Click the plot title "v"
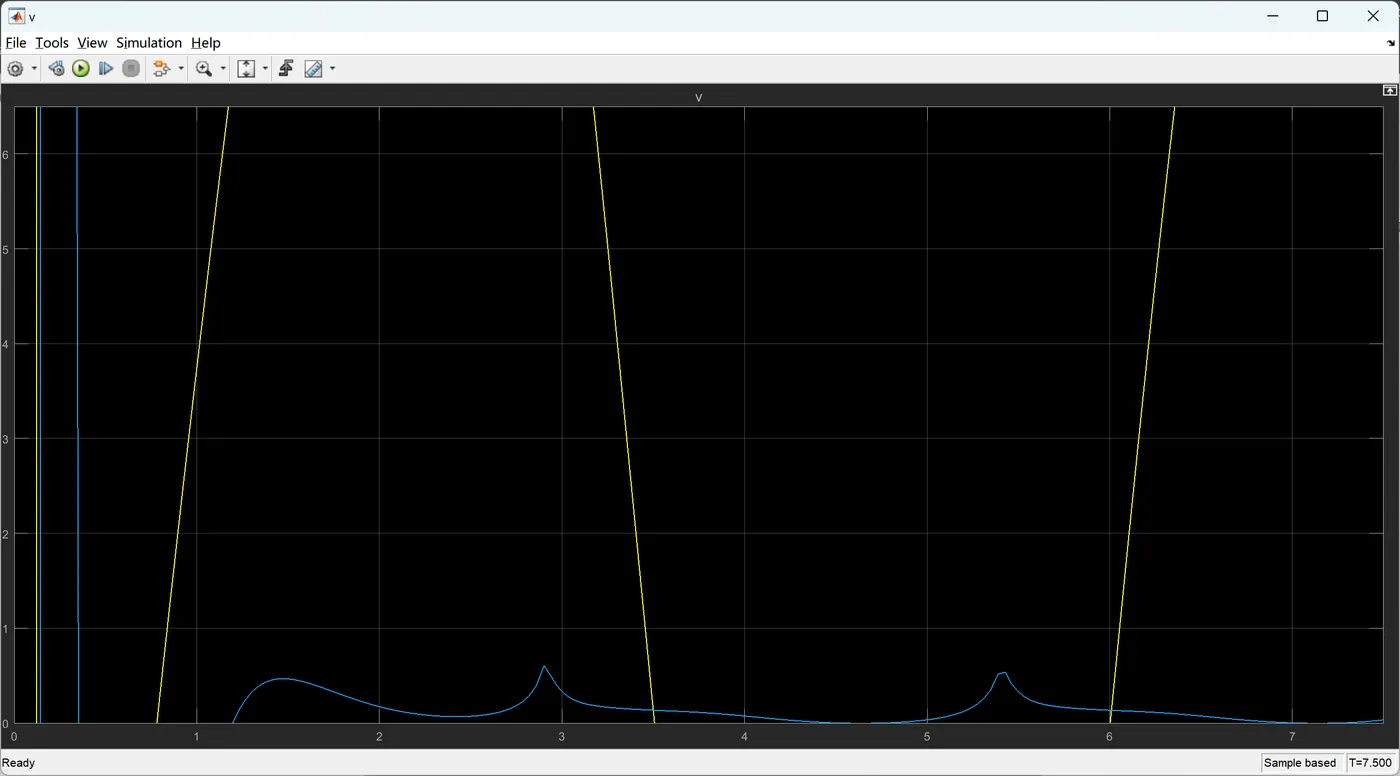The image size is (1400, 776). coord(699,98)
